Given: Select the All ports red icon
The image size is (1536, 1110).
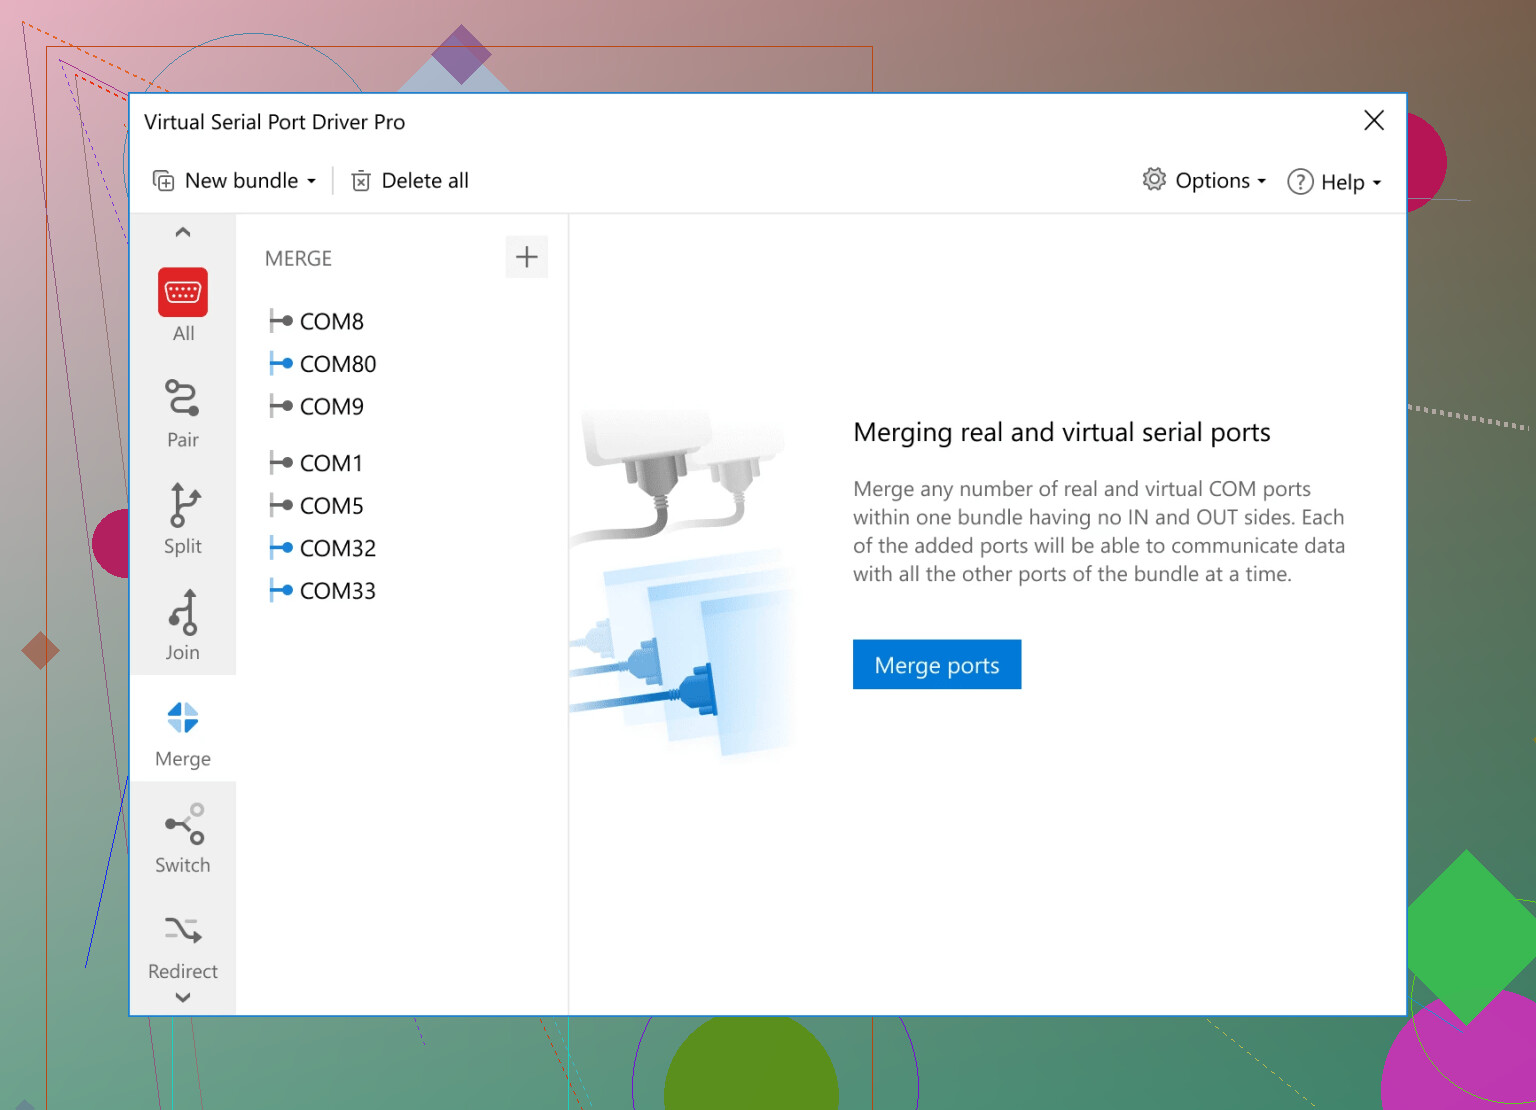Looking at the screenshot, I should [x=182, y=292].
